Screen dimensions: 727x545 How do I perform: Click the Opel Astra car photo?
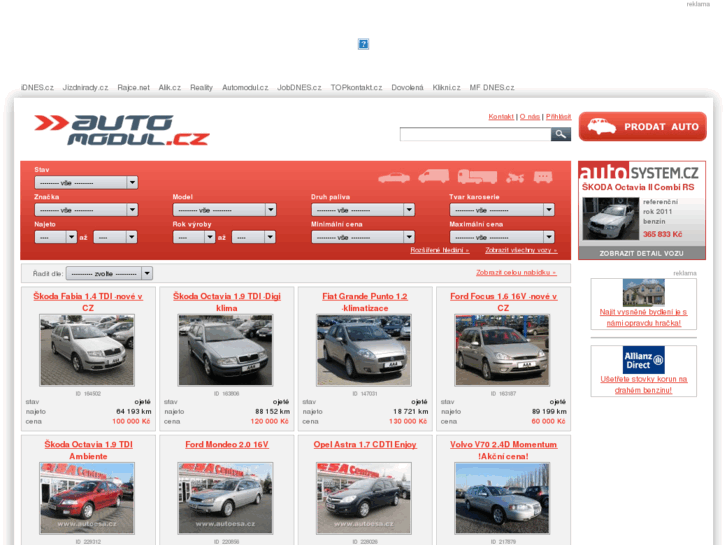(x=364, y=498)
